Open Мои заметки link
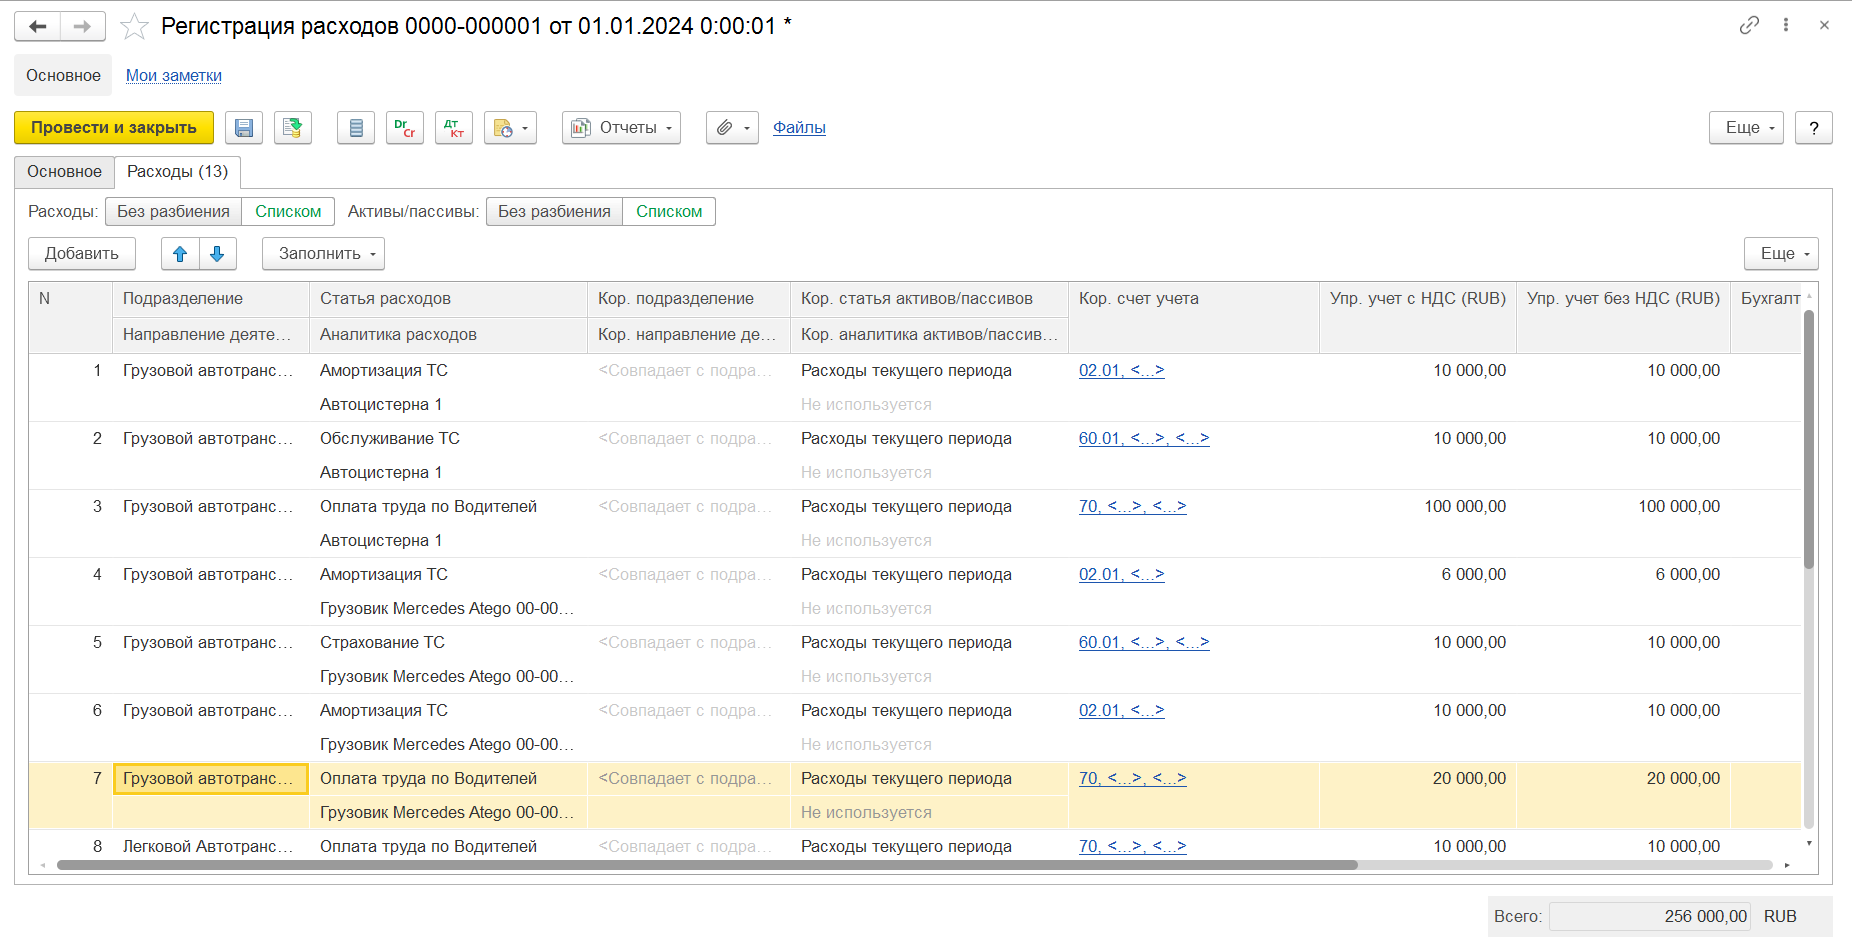1852x949 pixels. (174, 76)
